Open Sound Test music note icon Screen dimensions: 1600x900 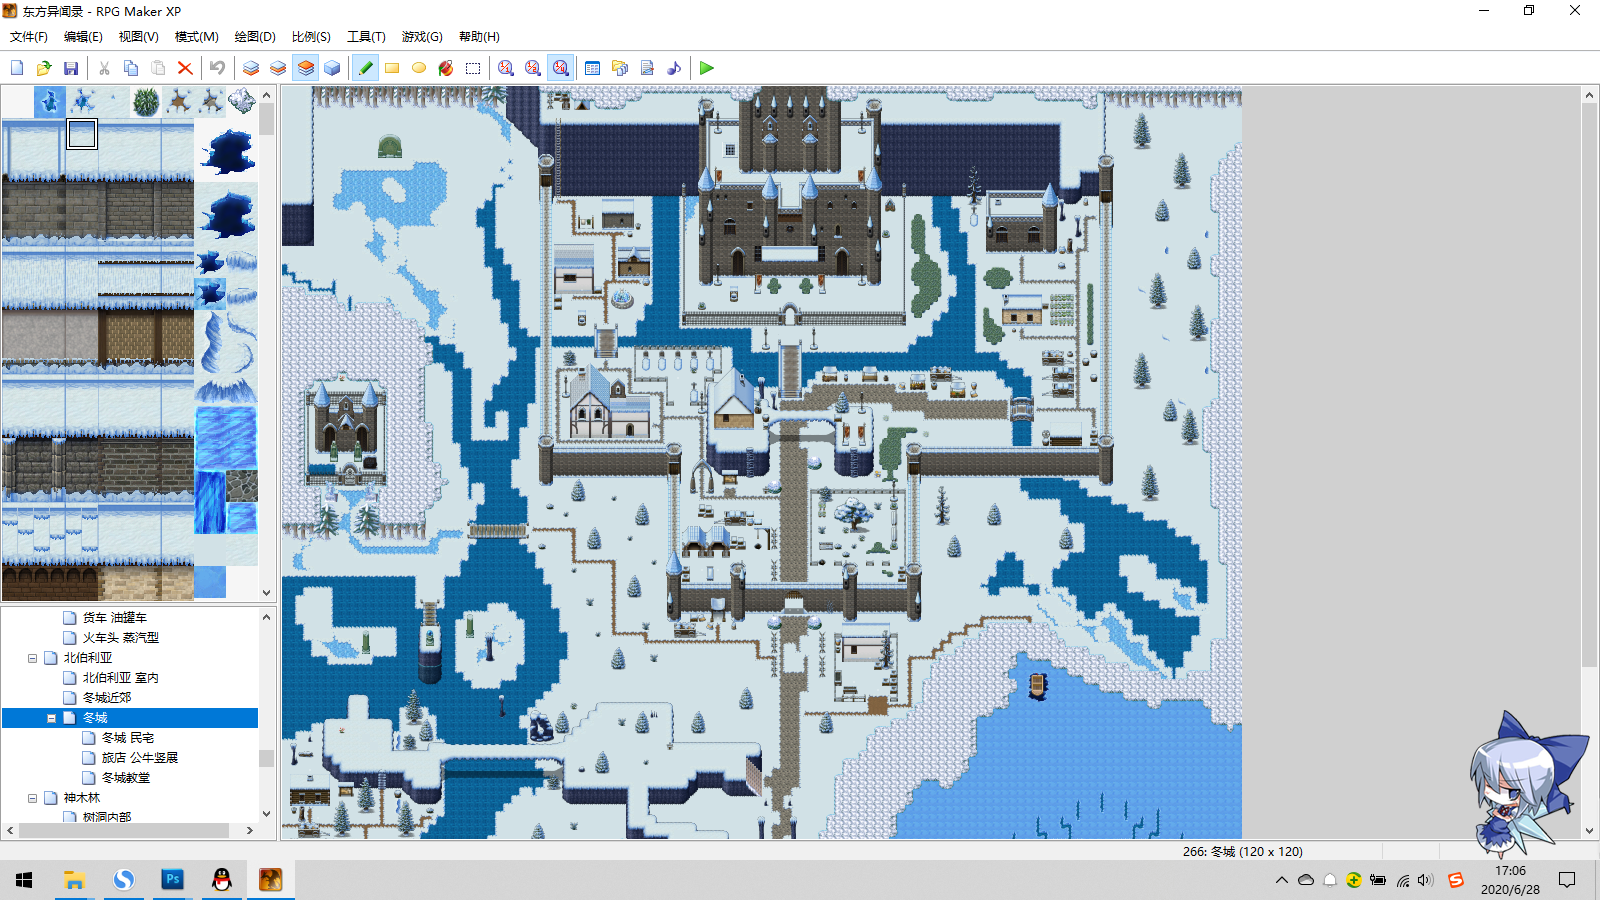click(x=674, y=68)
